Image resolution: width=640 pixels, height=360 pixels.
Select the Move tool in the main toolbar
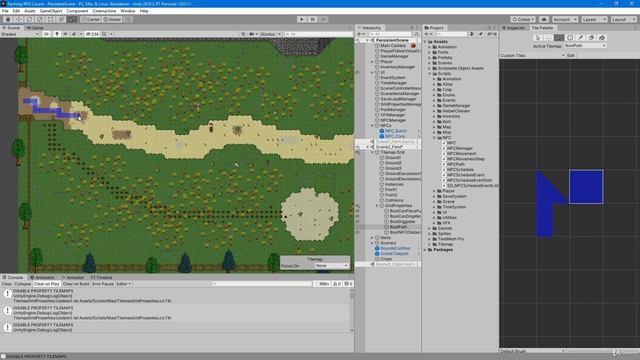click(18, 19)
